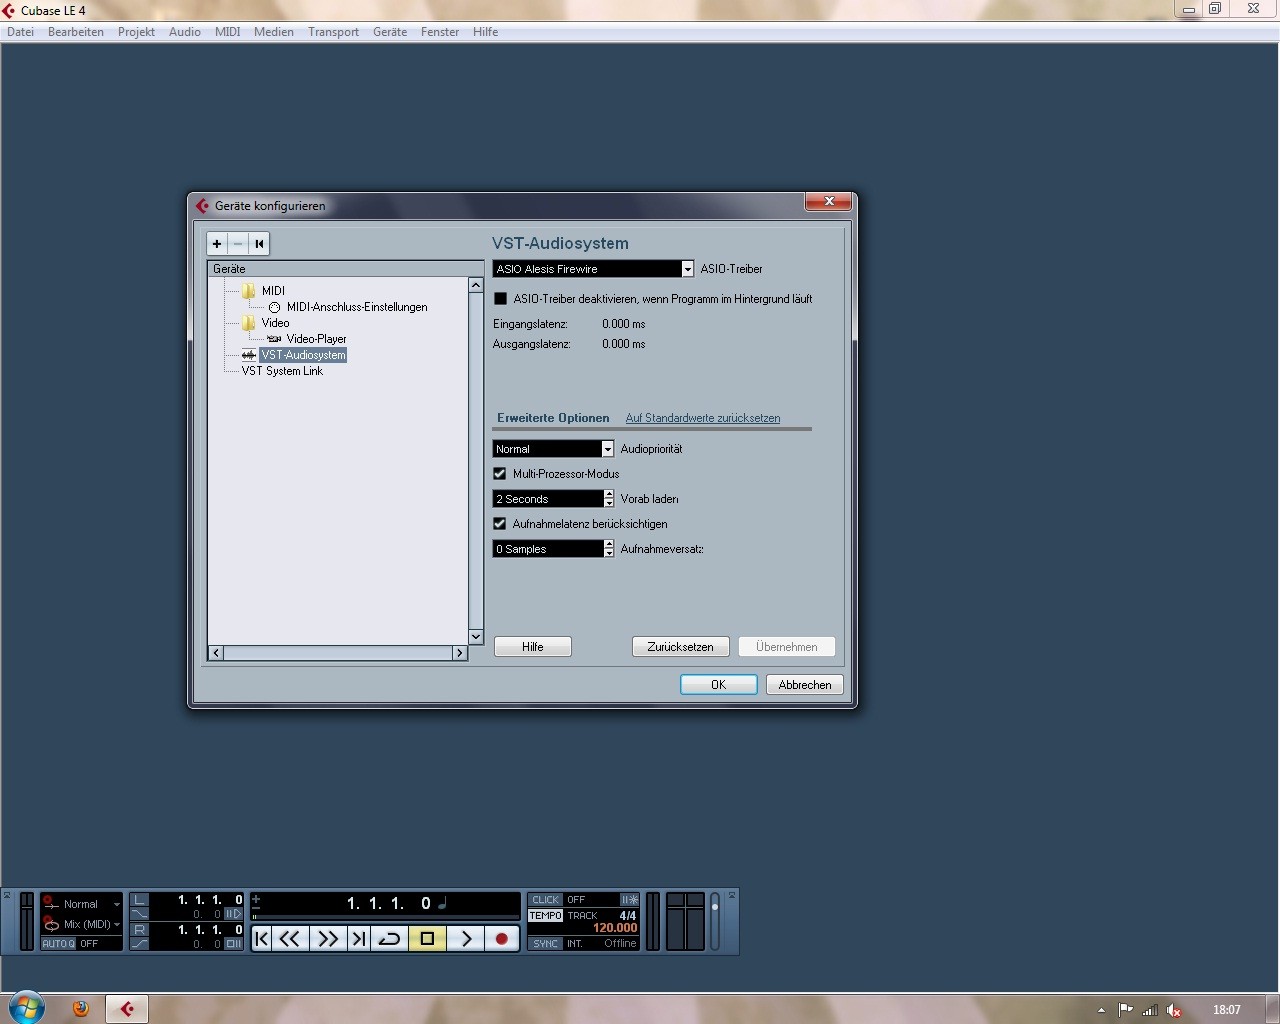Screen dimensions: 1280x1024
Task: Click the Zurücksetzen button
Action: tap(681, 647)
